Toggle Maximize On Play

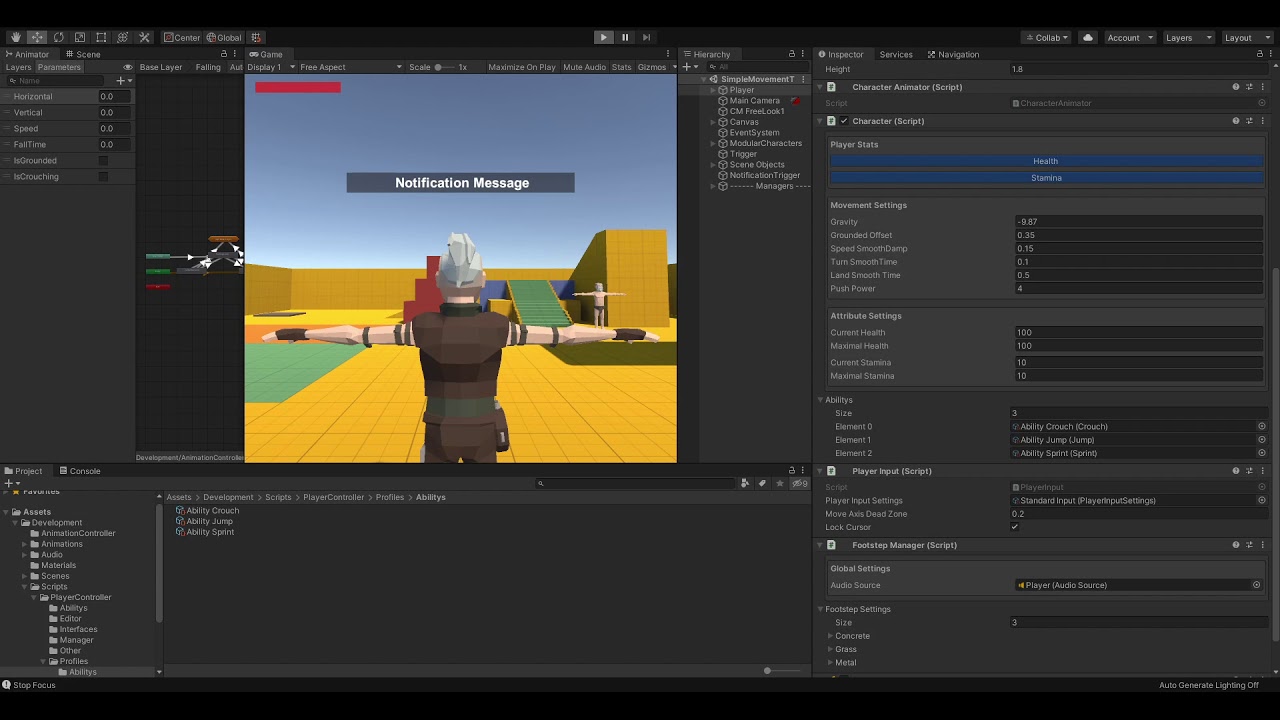pos(521,67)
